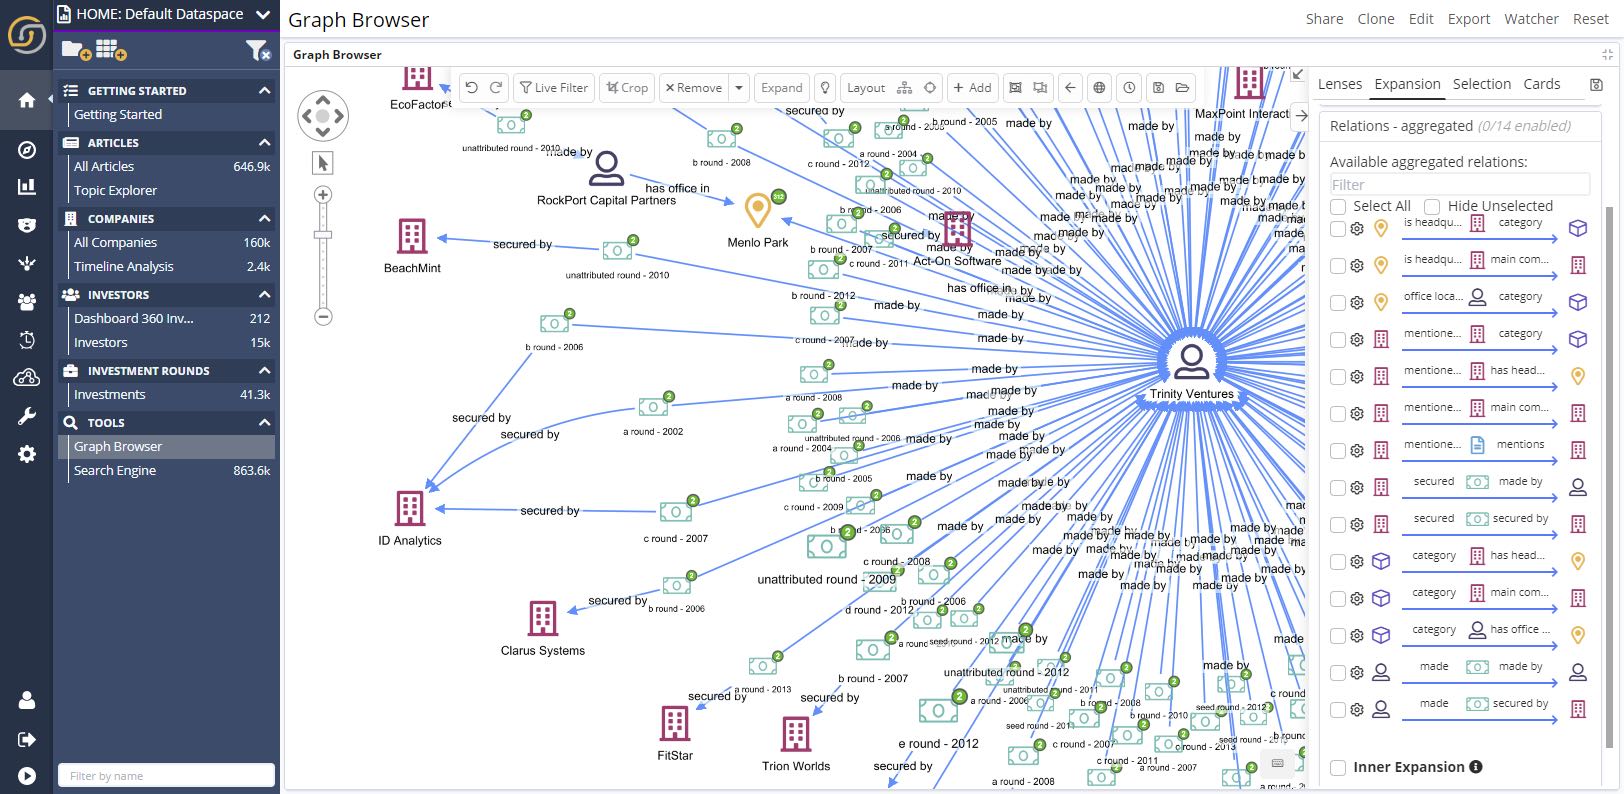The height and width of the screenshot is (794, 1624).
Task: Collapse the GETTING STARTED section
Action: pyautogui.click(x=265, y=90)
